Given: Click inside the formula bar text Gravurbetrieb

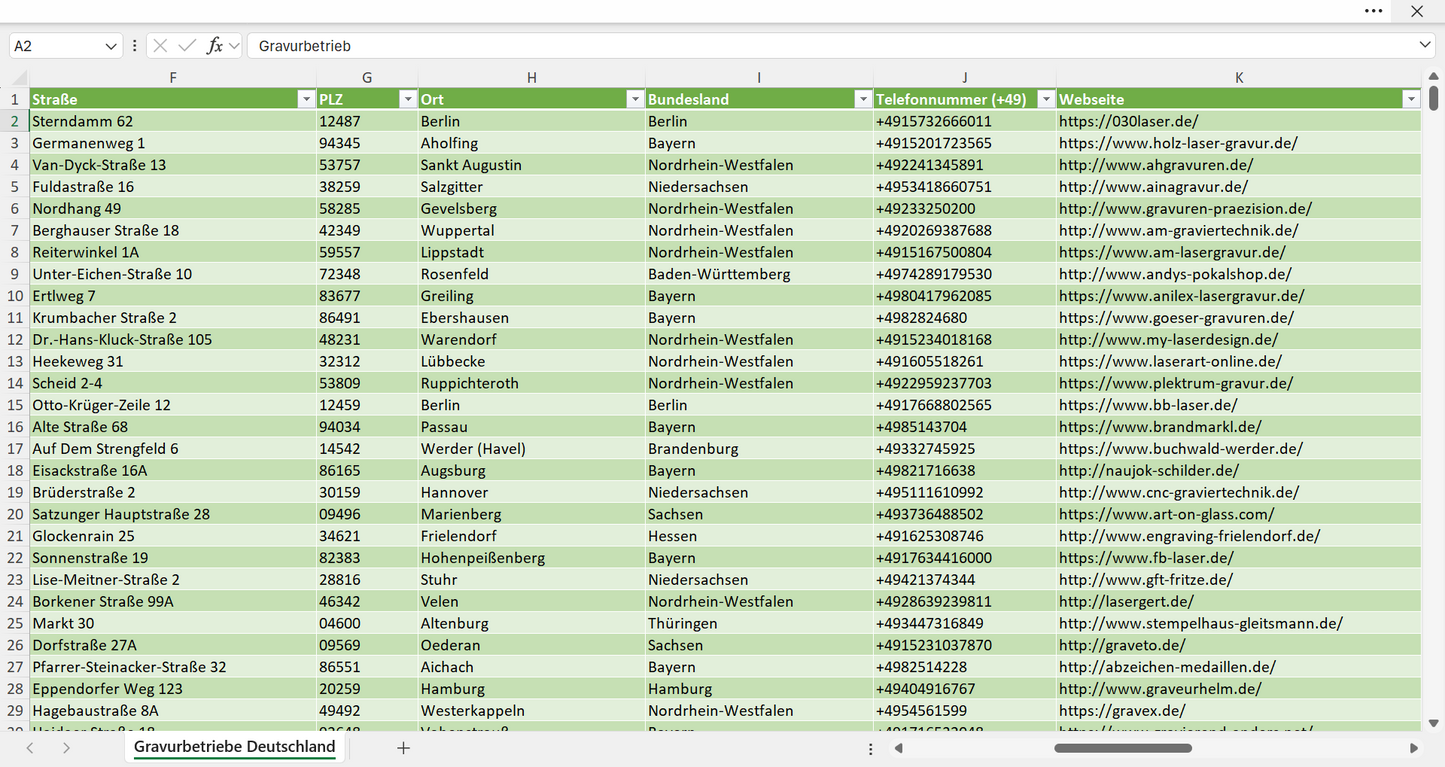Looking at the screenshot, I should [x=305, y=46].
